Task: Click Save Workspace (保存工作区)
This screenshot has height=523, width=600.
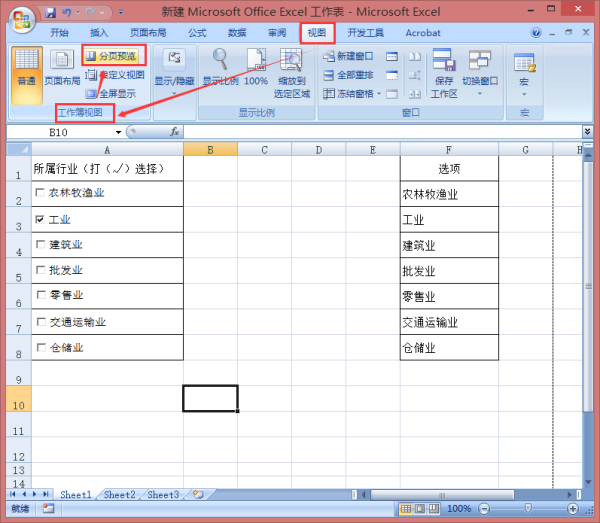Action: [443, 73]
